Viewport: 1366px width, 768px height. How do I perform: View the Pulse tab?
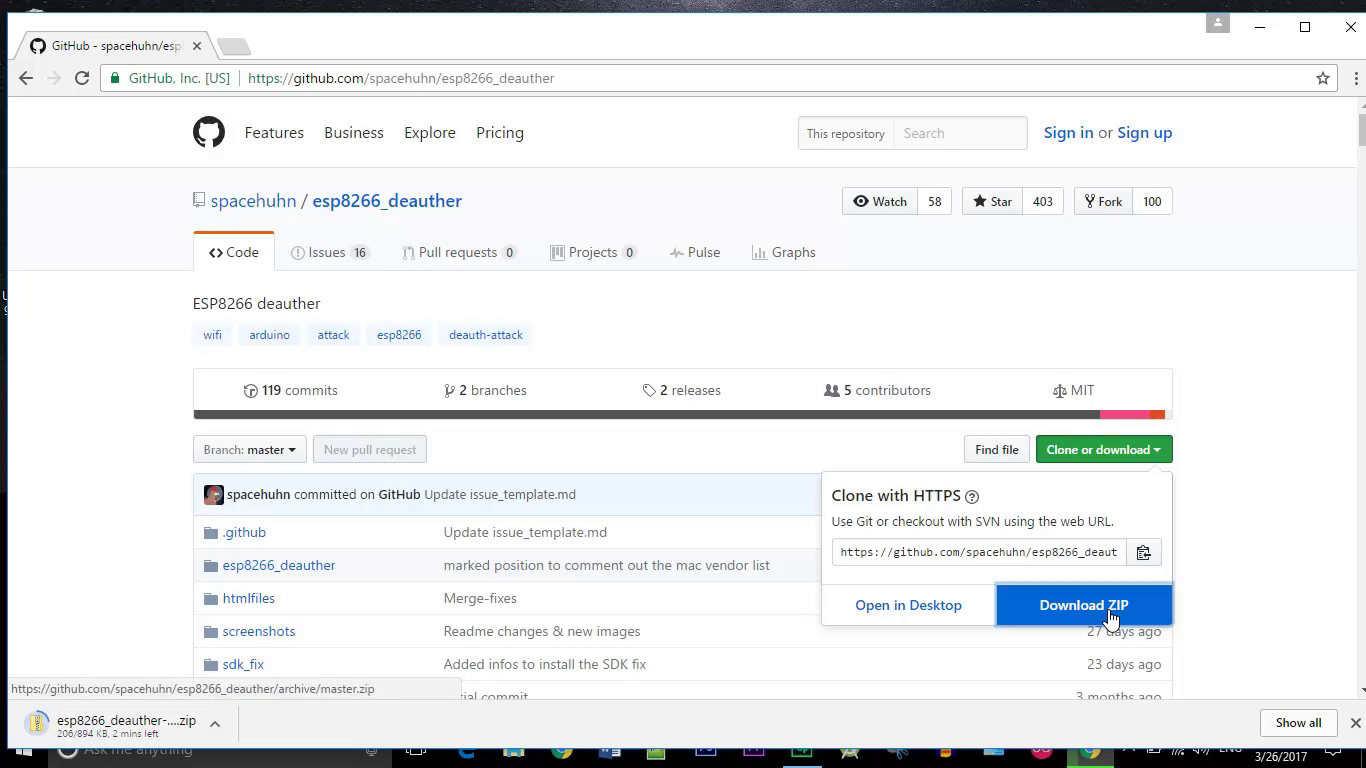pyautogui.click(x=695, y=252)
